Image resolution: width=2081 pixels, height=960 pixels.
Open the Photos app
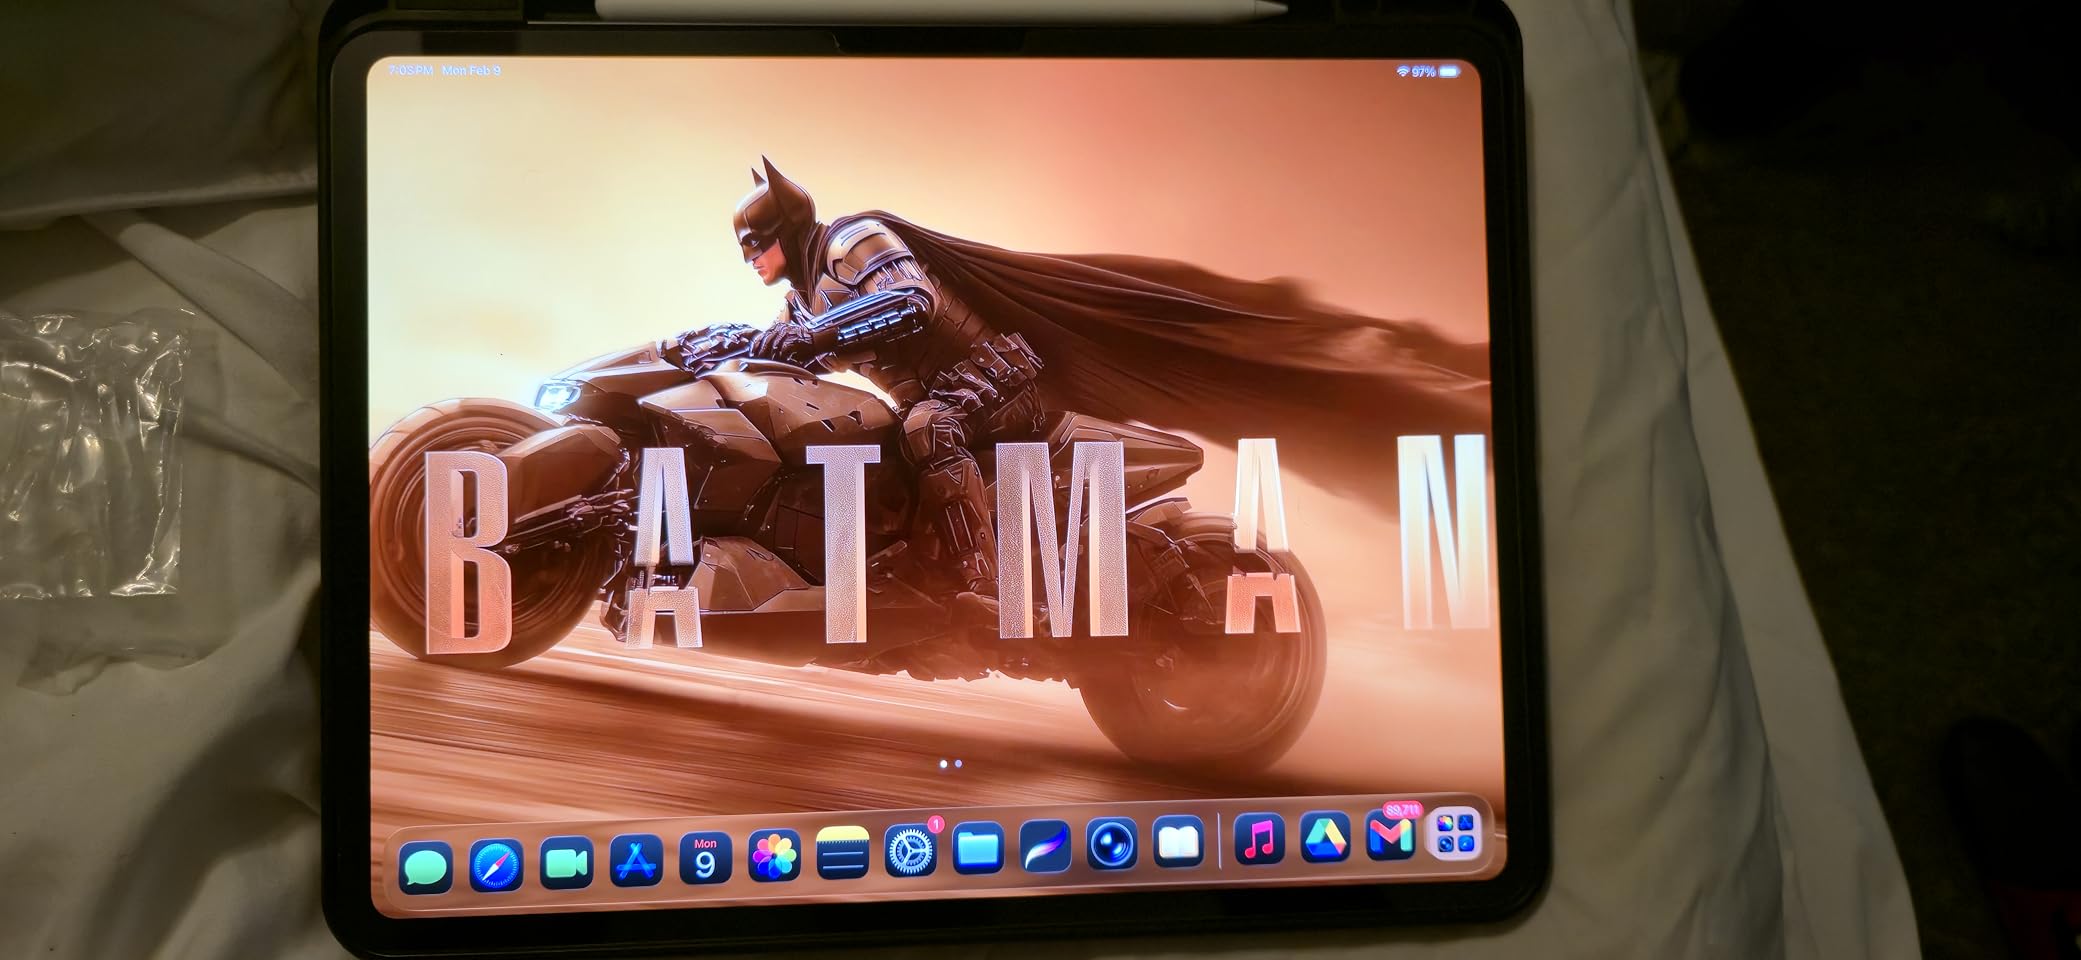[x=774, y=857]
